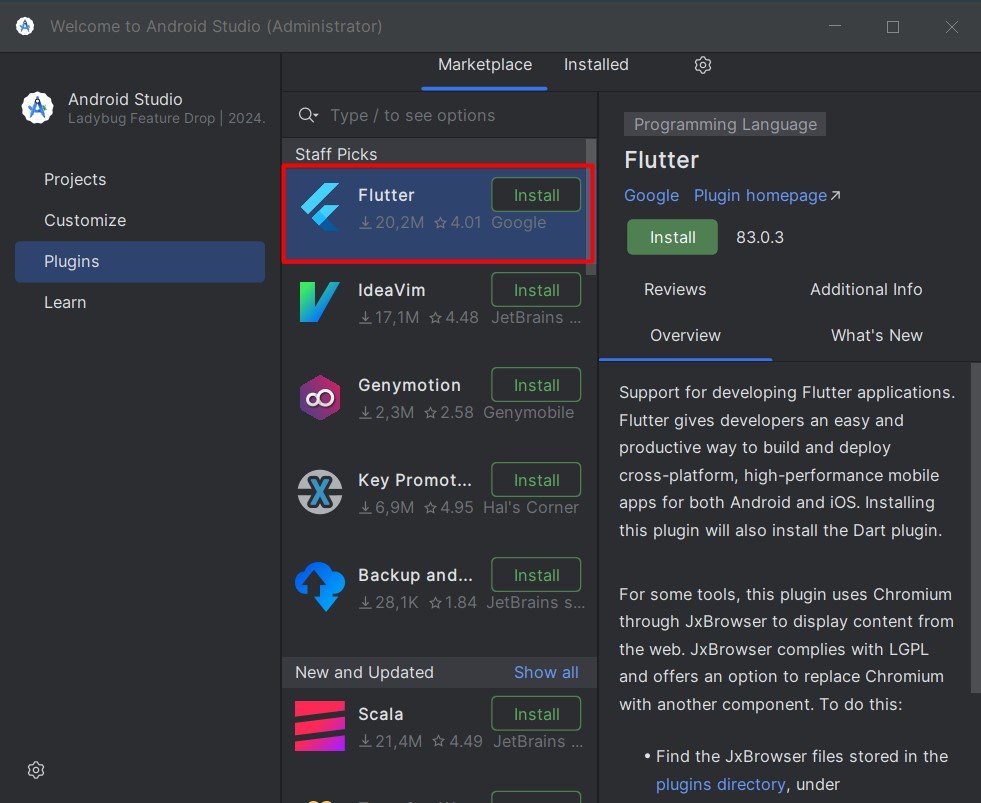Viewport: 981px width, 803px height.
Task: Select the Scala plugin name
Action: (380, 714)
